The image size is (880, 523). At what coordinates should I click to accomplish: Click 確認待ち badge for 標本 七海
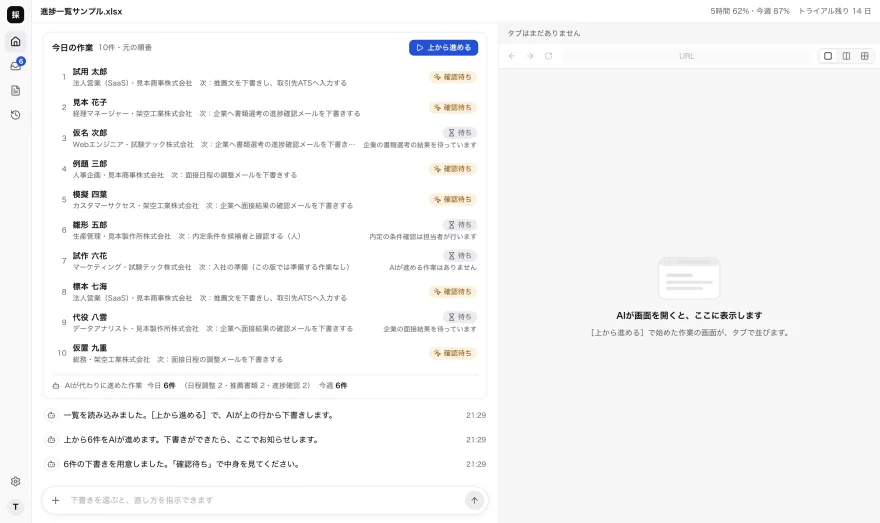click(x=453, y=292)
